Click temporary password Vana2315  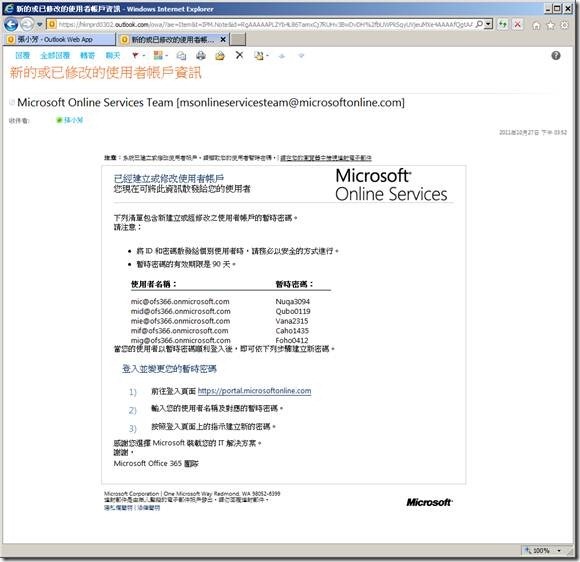click(292, 321)
